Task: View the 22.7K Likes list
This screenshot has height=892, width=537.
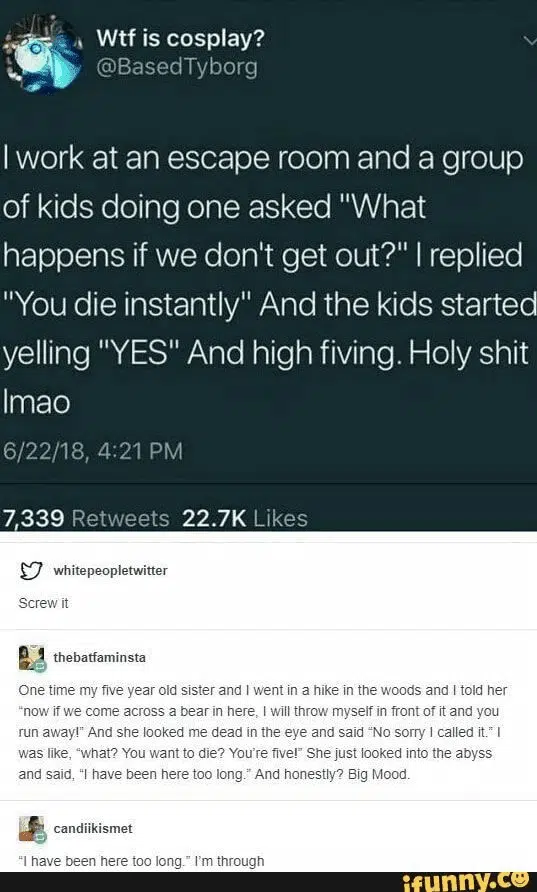Action: (245, 518)
